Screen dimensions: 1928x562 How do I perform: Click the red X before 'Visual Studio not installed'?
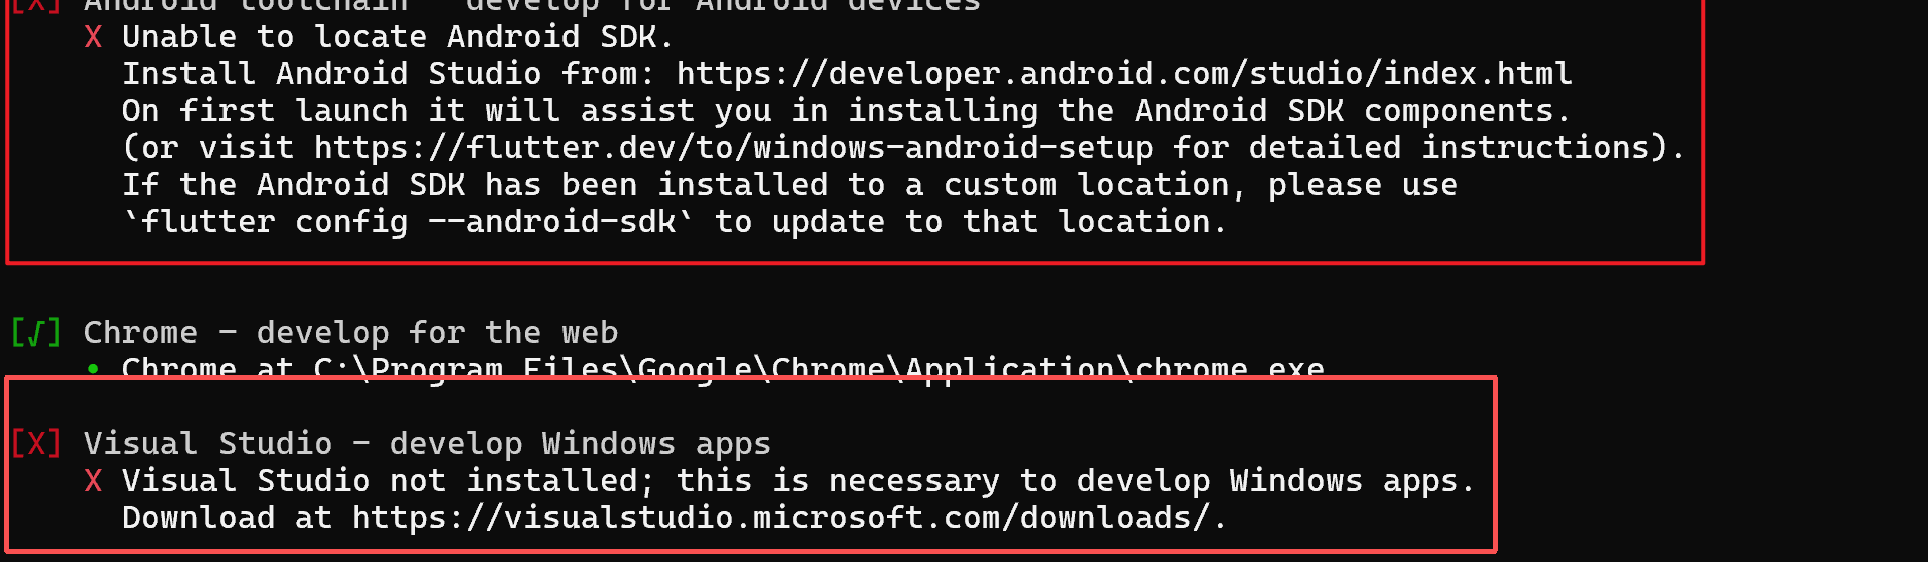click(x=93, y=481)
